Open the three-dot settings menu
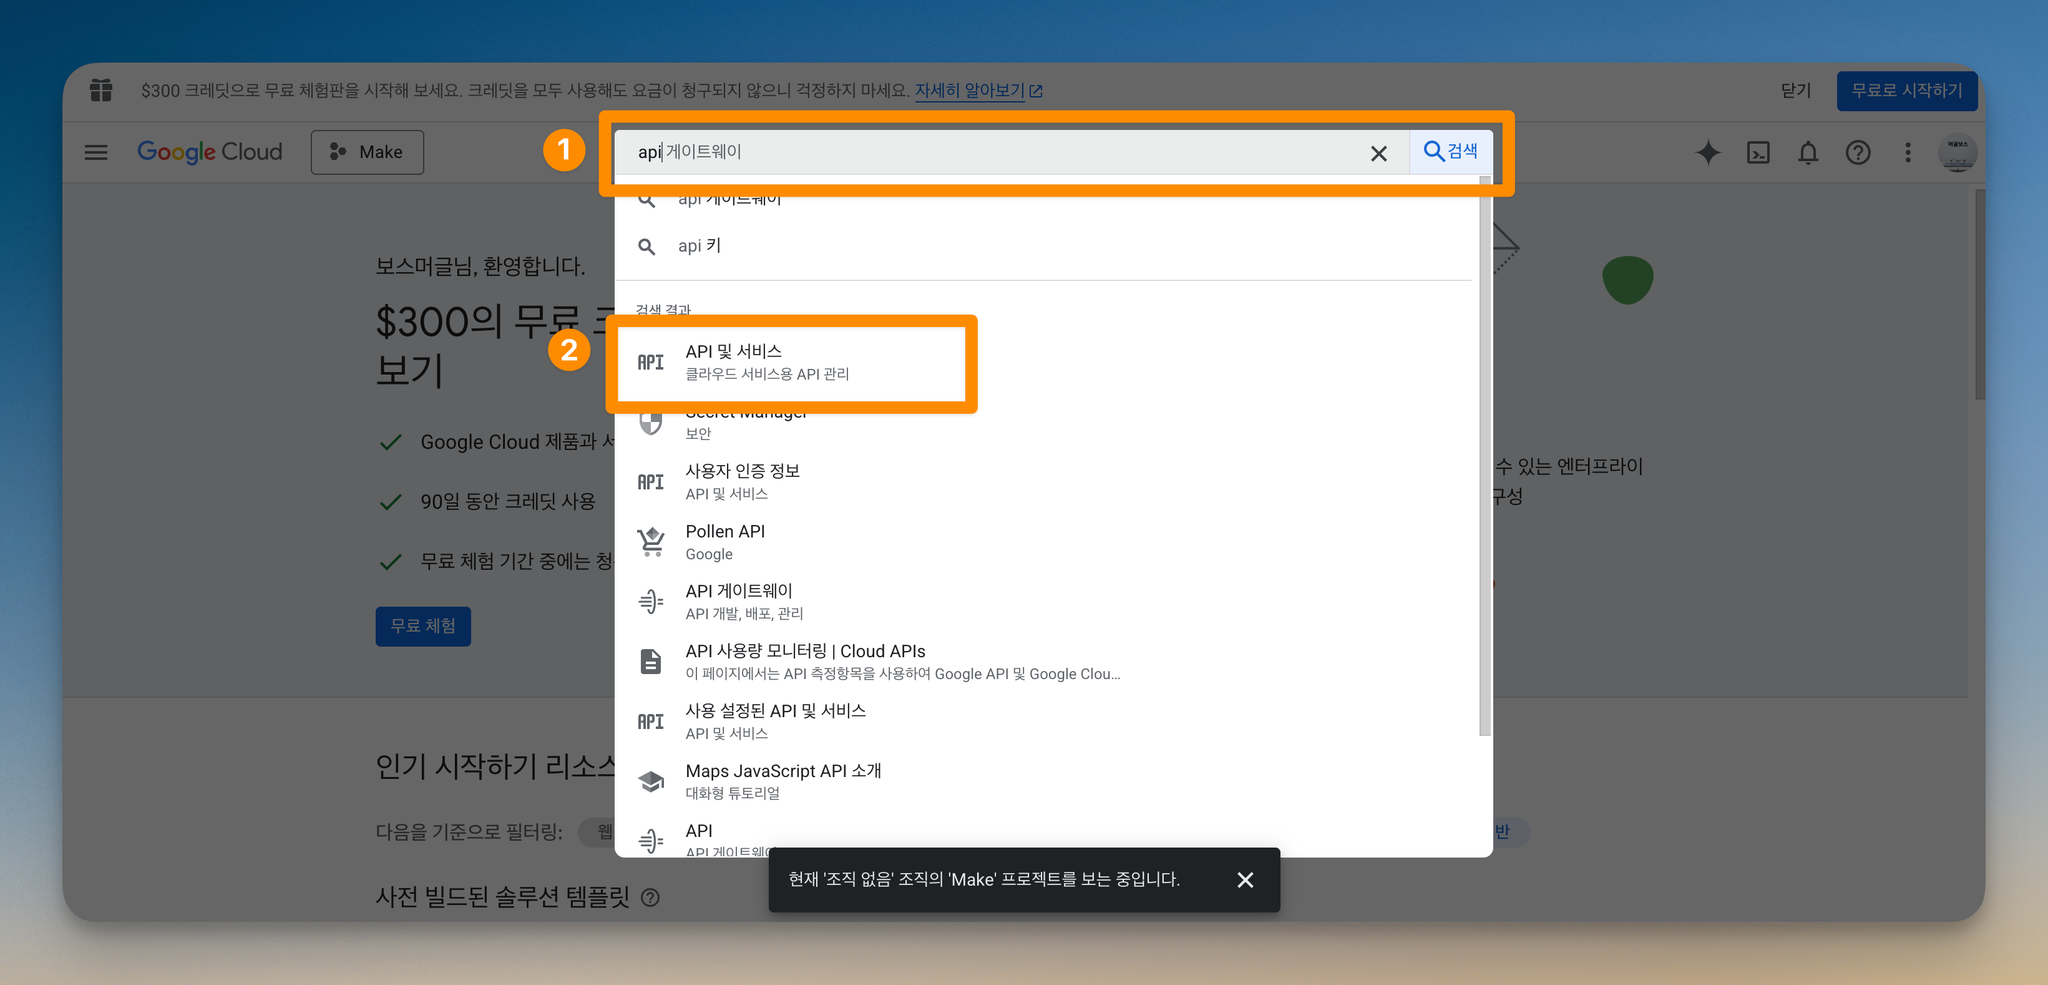The image size is (2048, 985). (1908, 152)
